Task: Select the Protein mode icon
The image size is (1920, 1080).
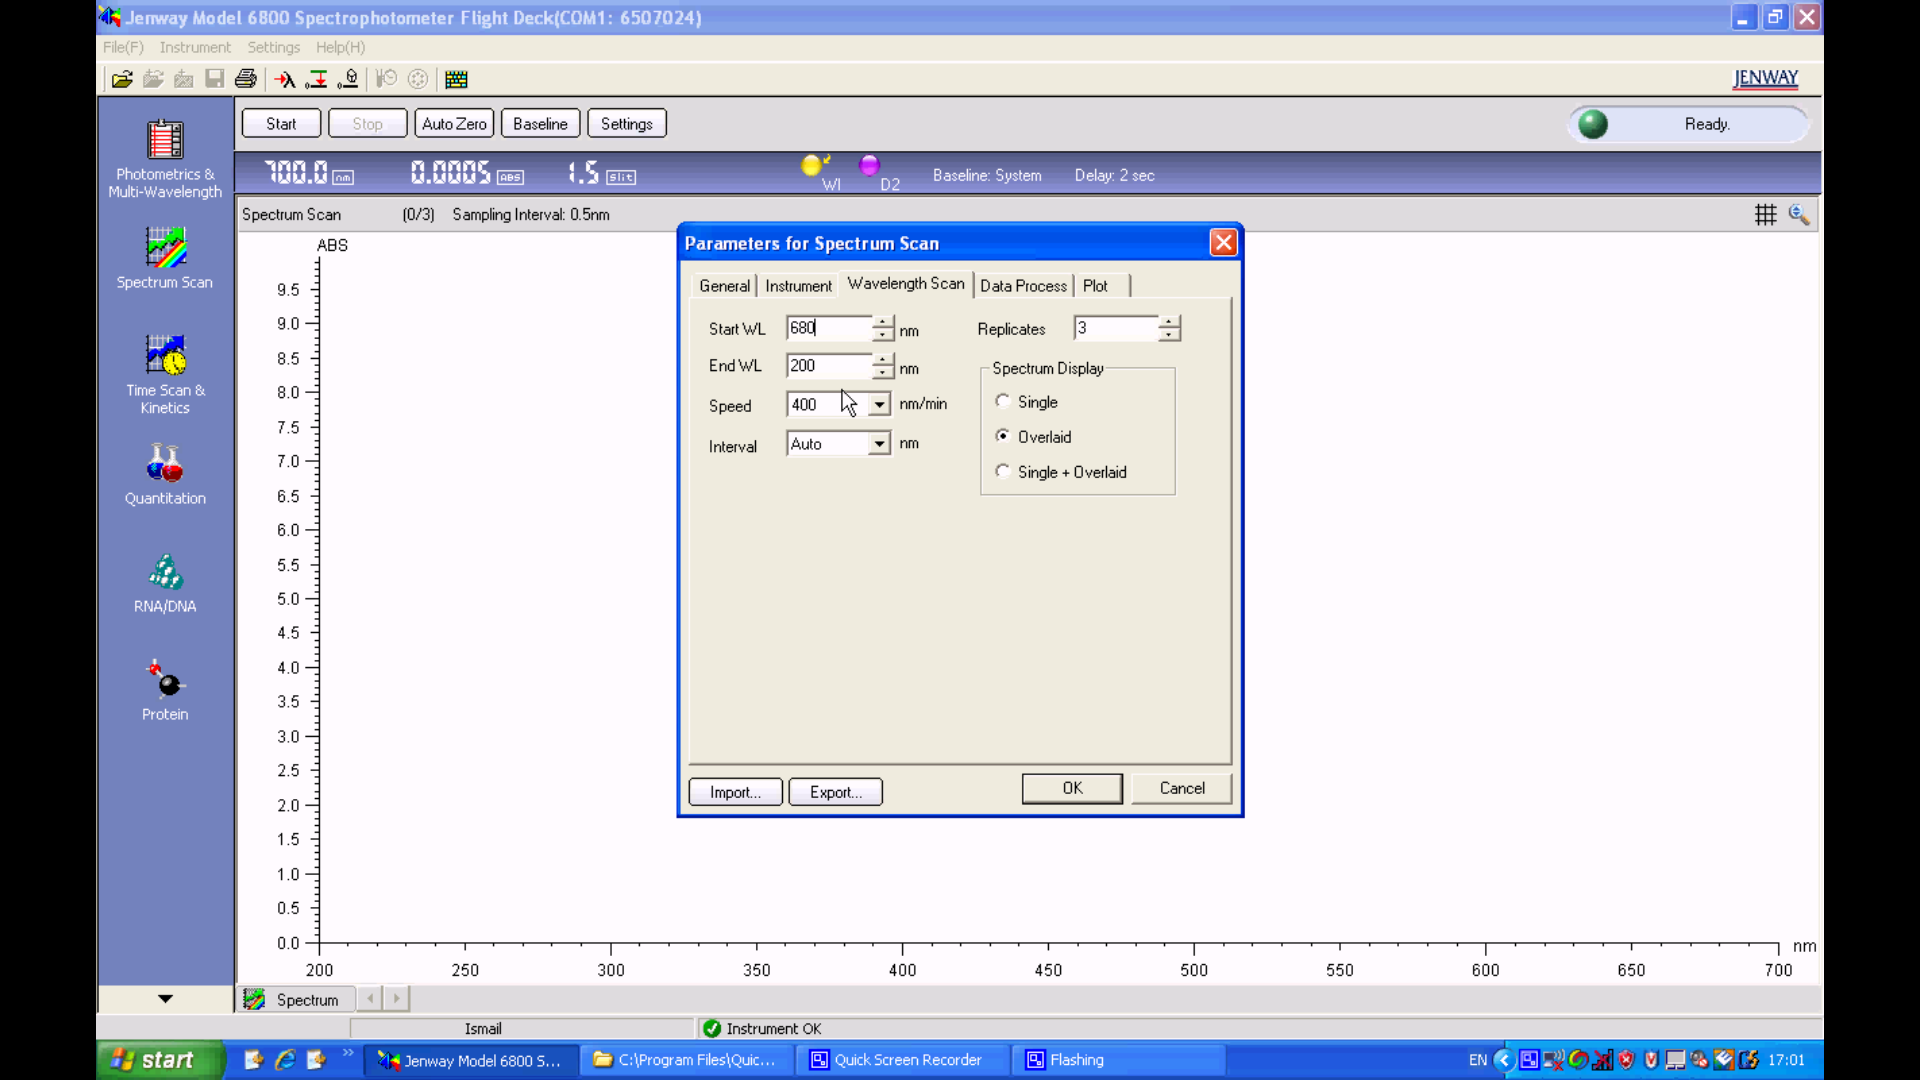Action: pyautogui.click(x=165, y=680)
